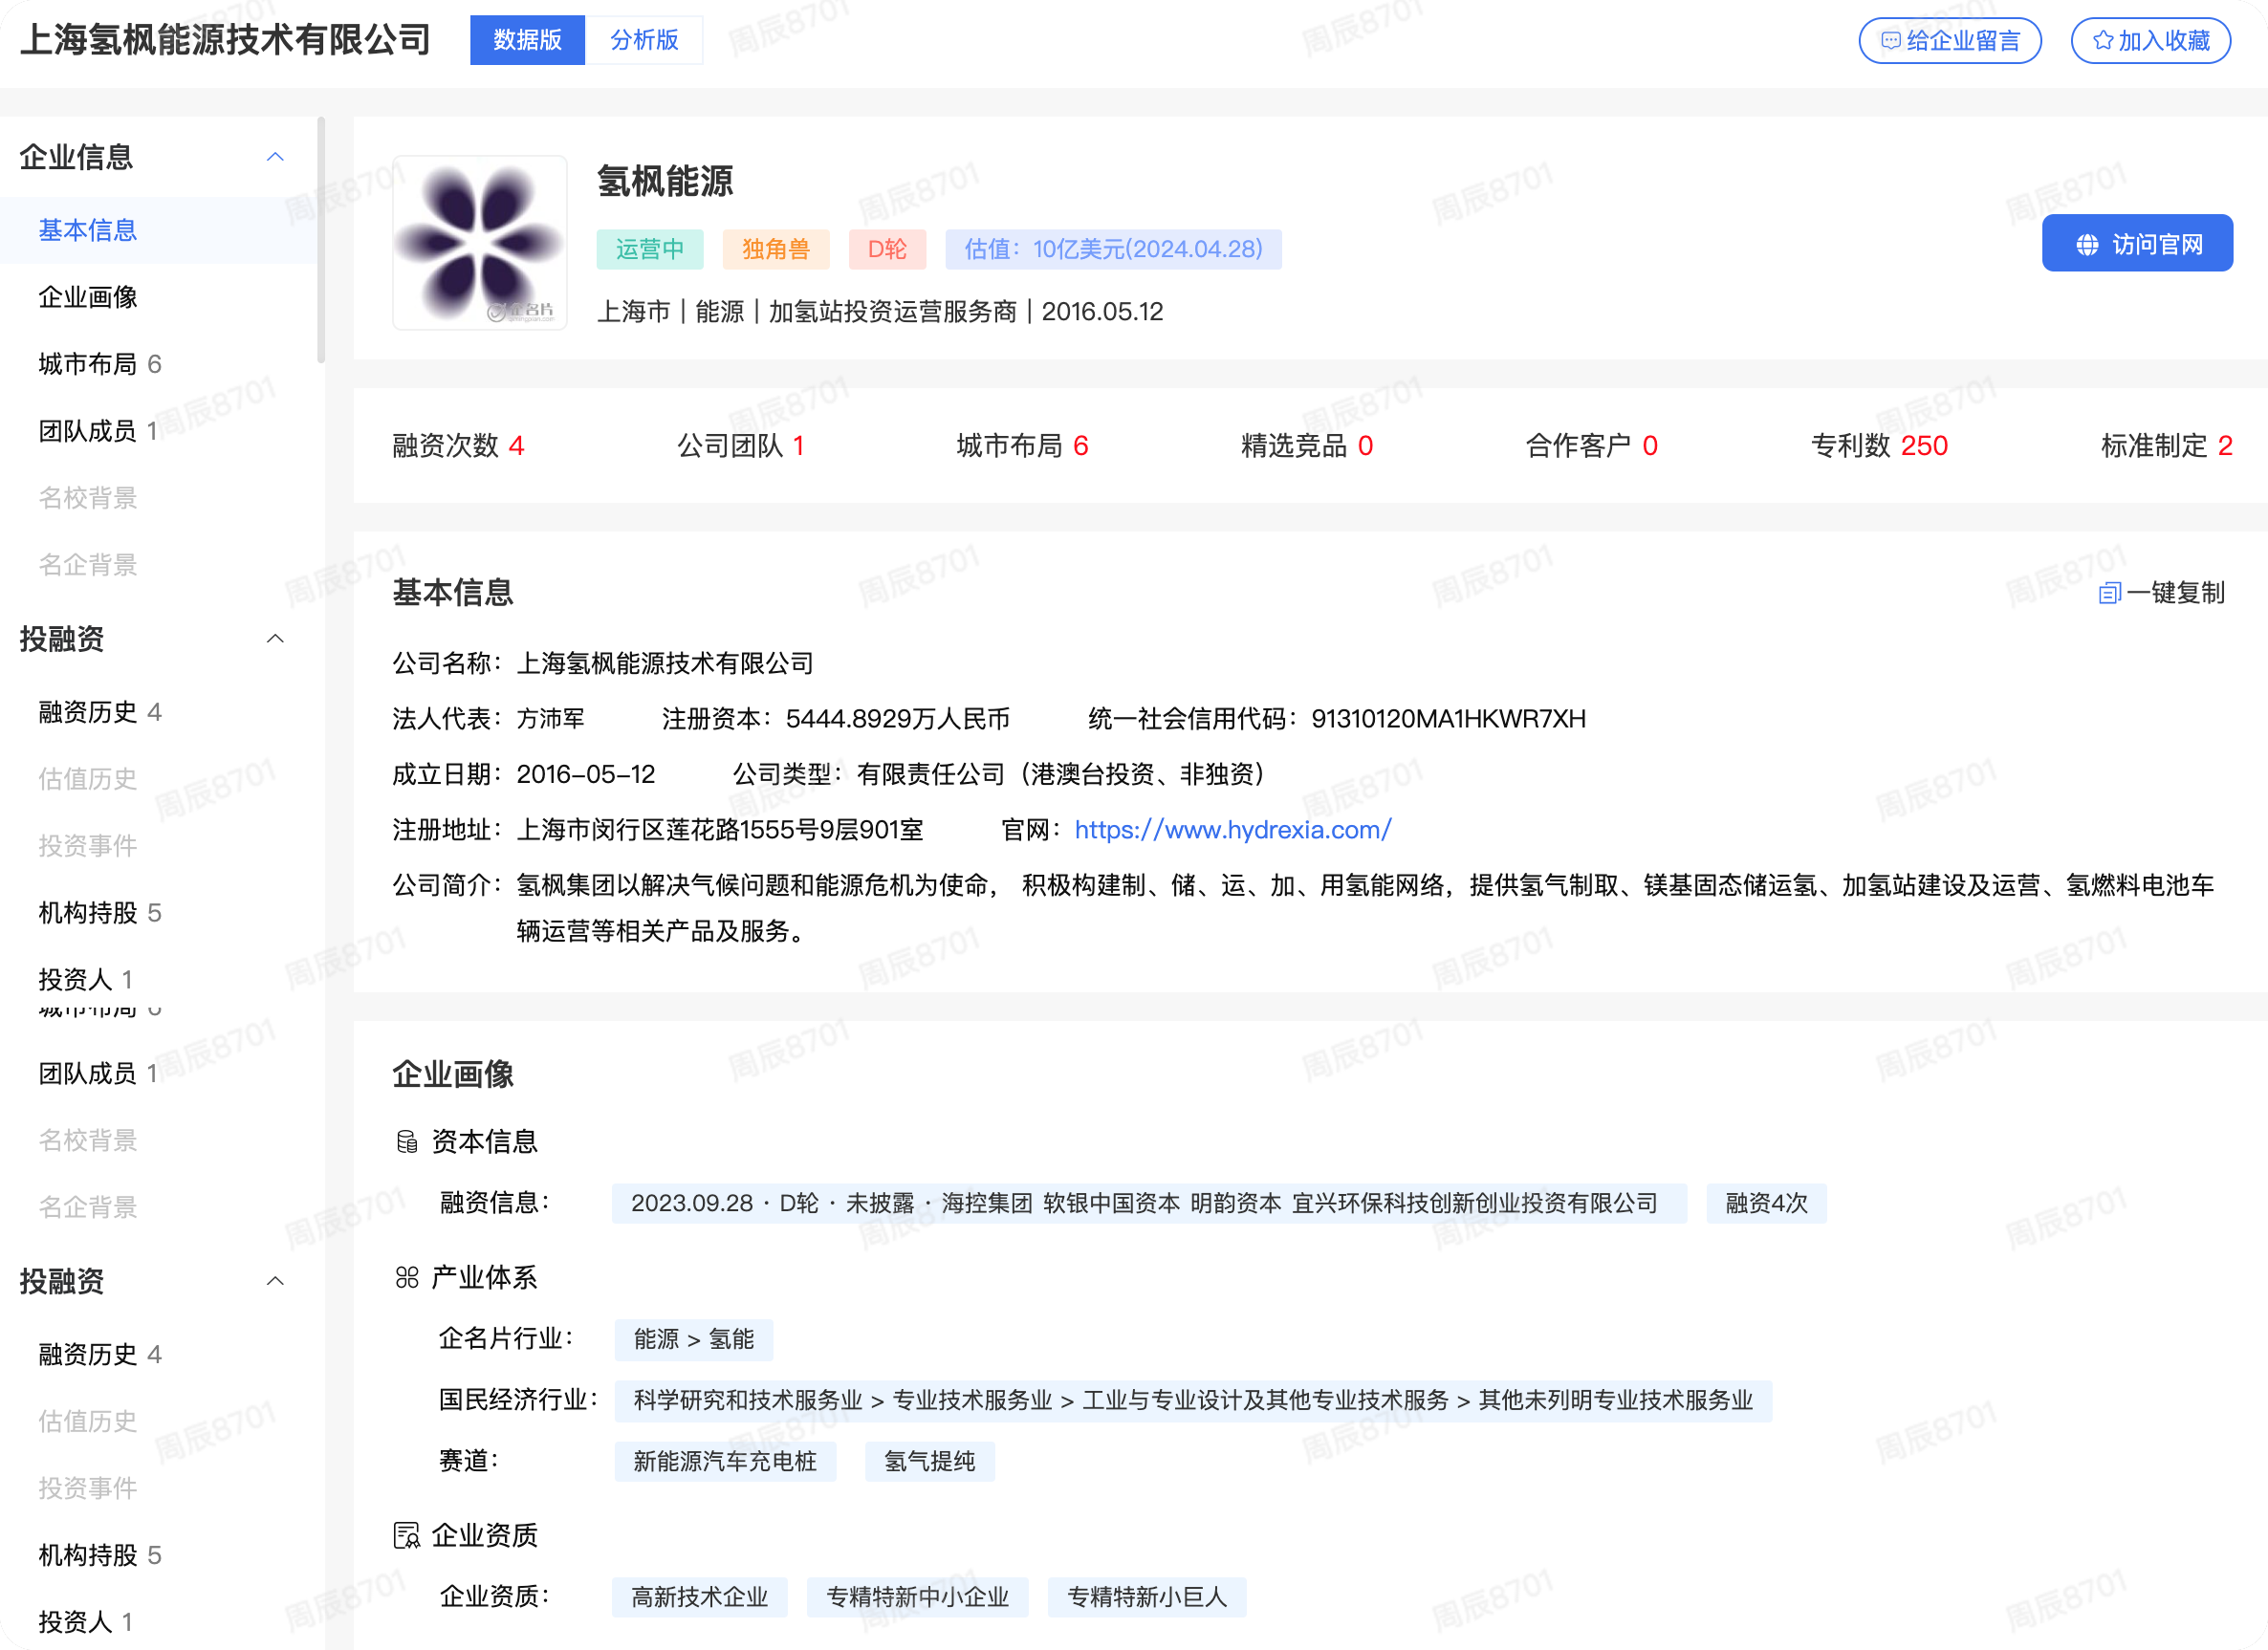Click the 资本信息 coin icon

point(407,1142)
